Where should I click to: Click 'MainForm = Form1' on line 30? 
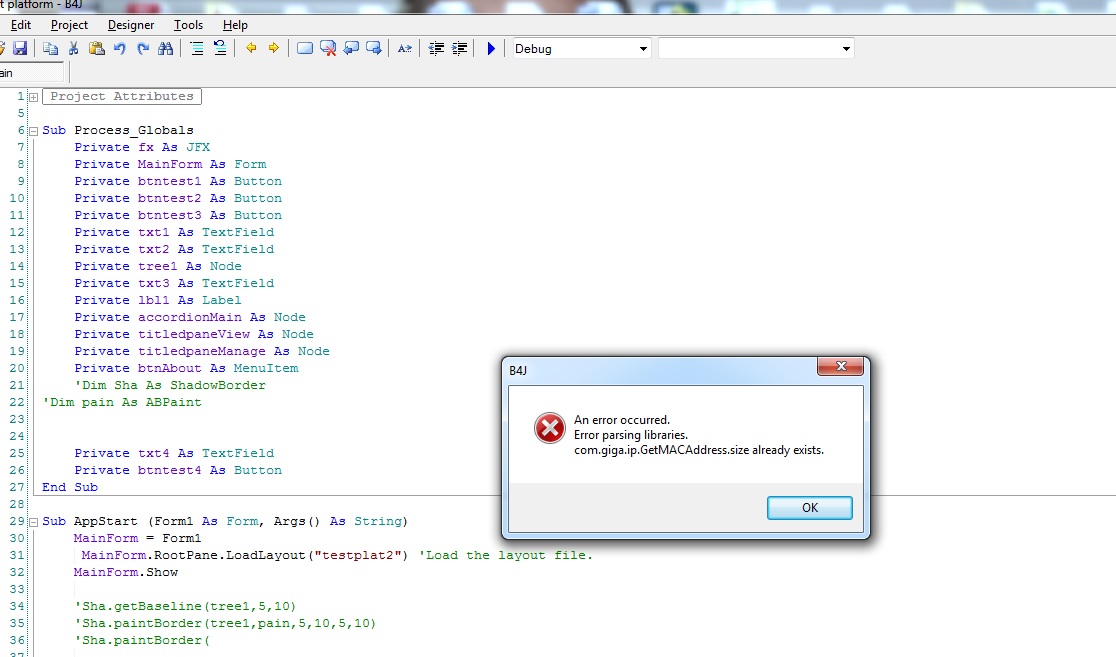point(137,538)
